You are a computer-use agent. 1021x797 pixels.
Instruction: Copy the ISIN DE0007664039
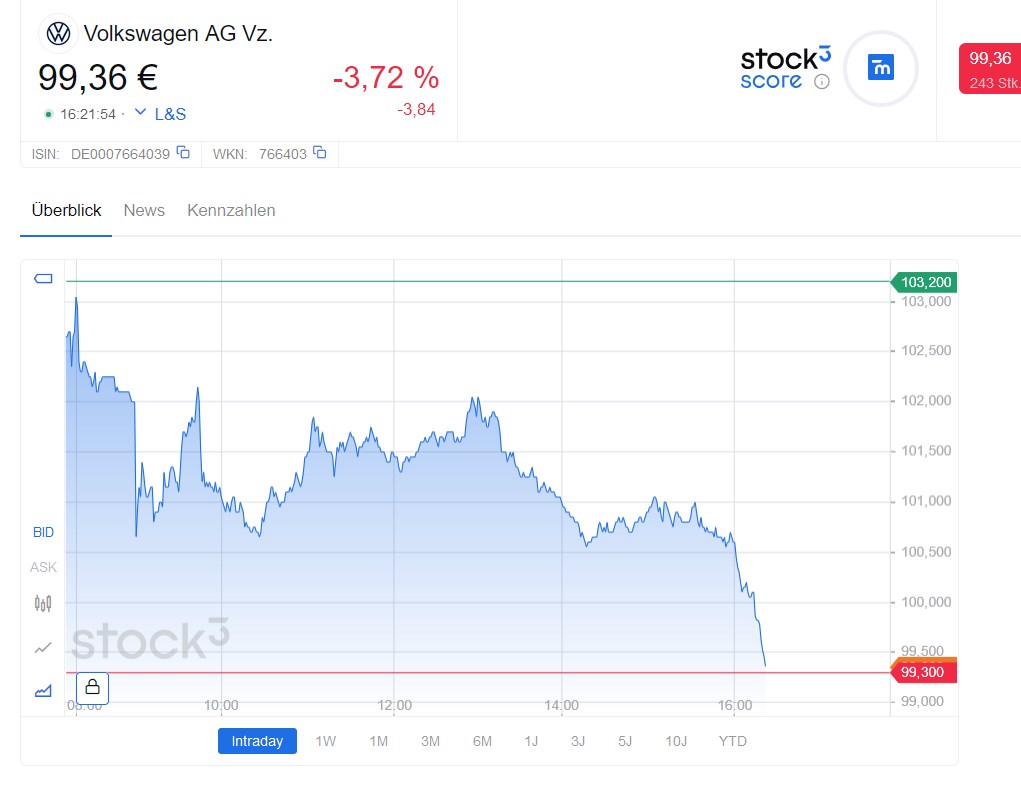click(183, 153)
